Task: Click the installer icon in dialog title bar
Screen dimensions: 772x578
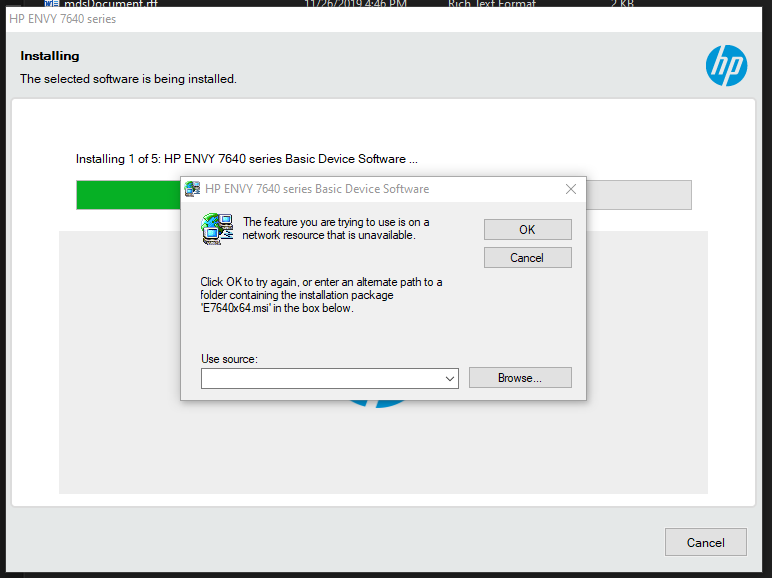Action: pos(192,189)
